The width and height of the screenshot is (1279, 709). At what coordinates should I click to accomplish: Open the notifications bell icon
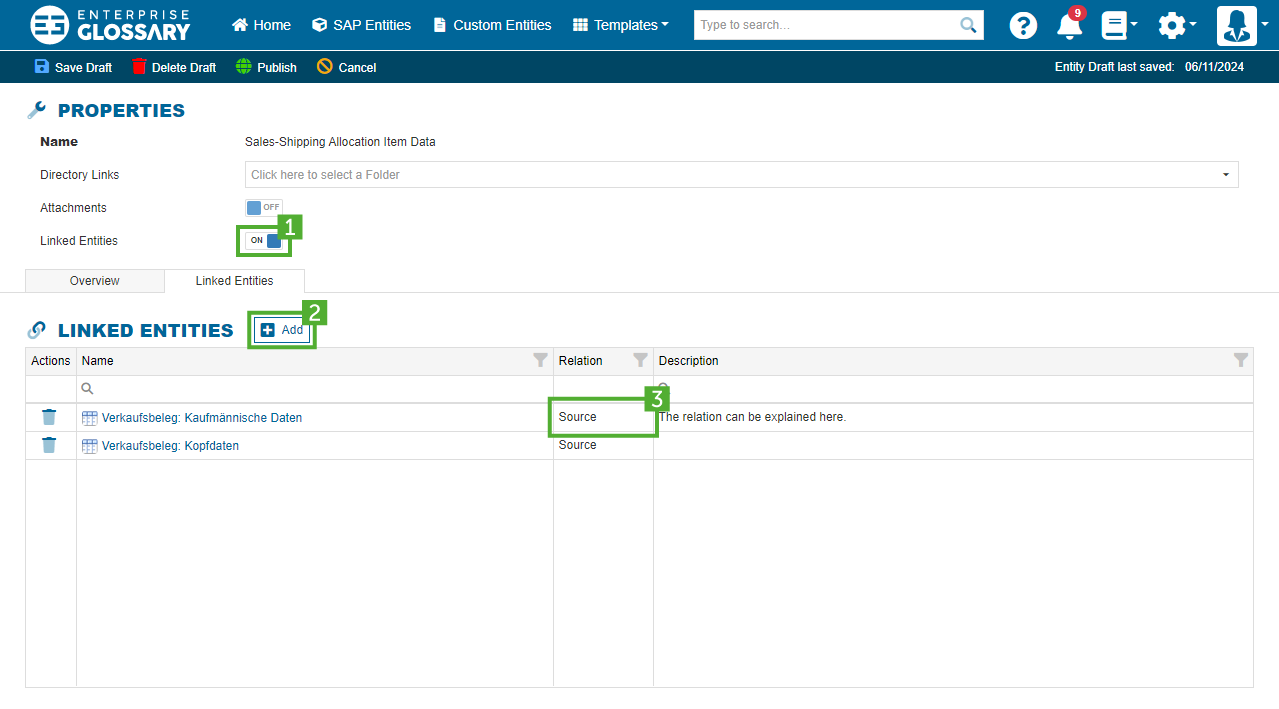click(x=1069, y=26)
